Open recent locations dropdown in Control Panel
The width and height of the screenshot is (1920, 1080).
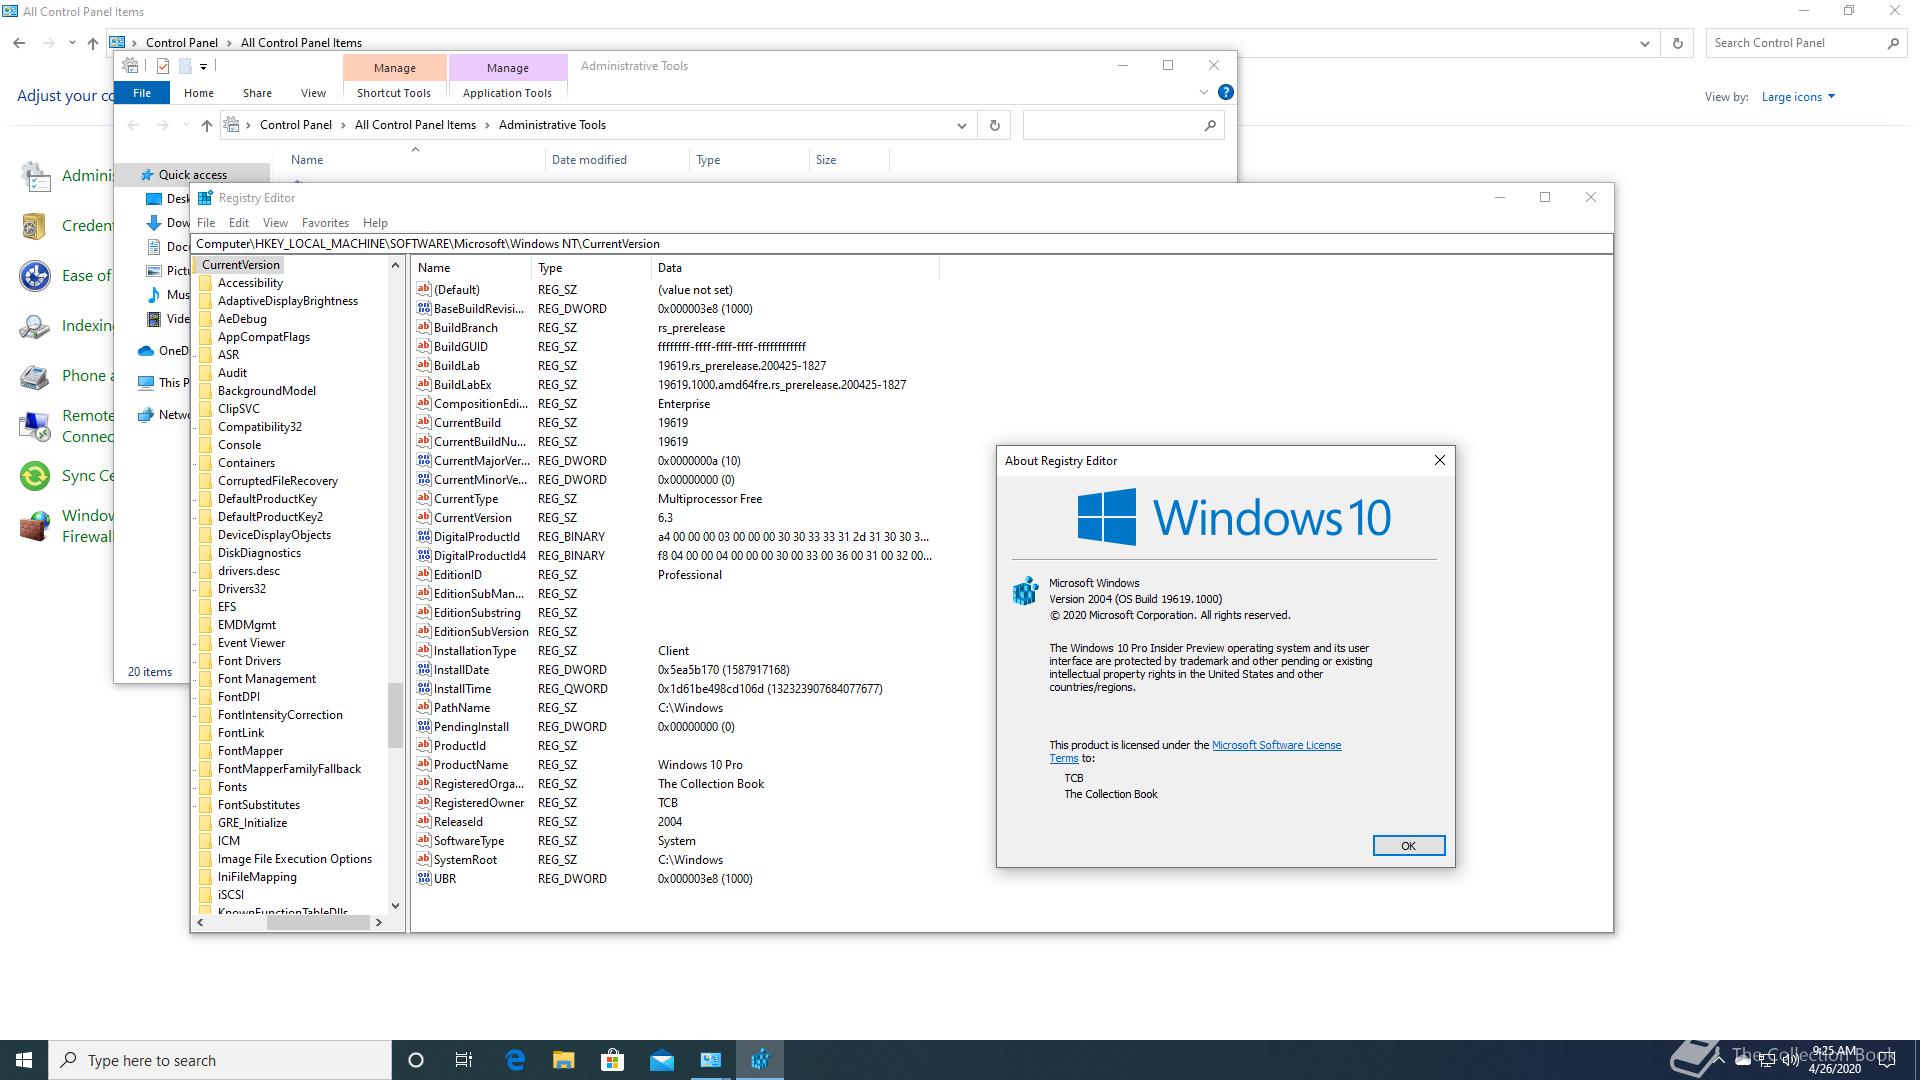72,43
